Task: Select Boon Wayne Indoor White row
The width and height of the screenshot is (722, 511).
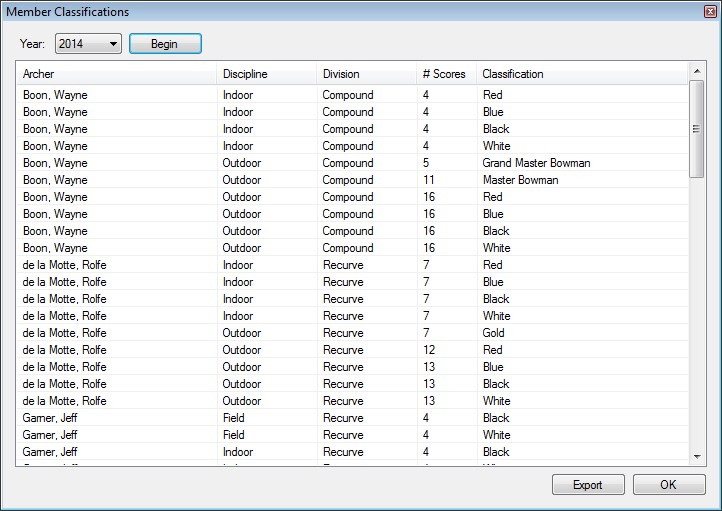Action: click(x=353, y=146)
